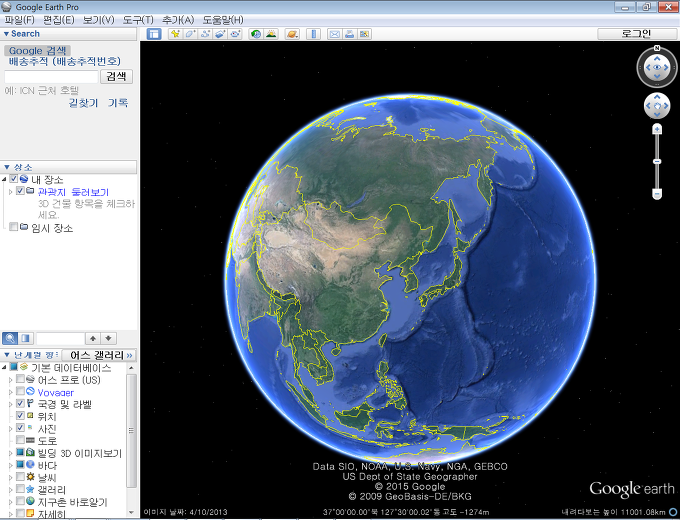
Task: Toggle the Places panel split-view button
Action: coord(26,338)
